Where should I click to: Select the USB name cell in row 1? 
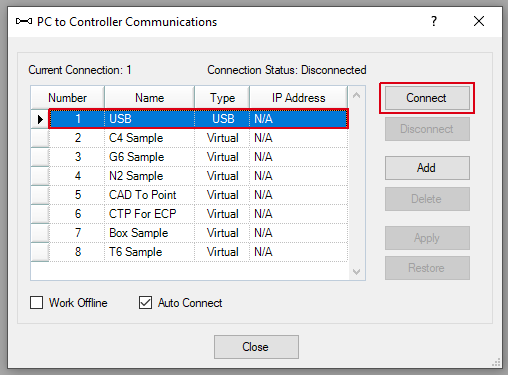tap(149, 119)
